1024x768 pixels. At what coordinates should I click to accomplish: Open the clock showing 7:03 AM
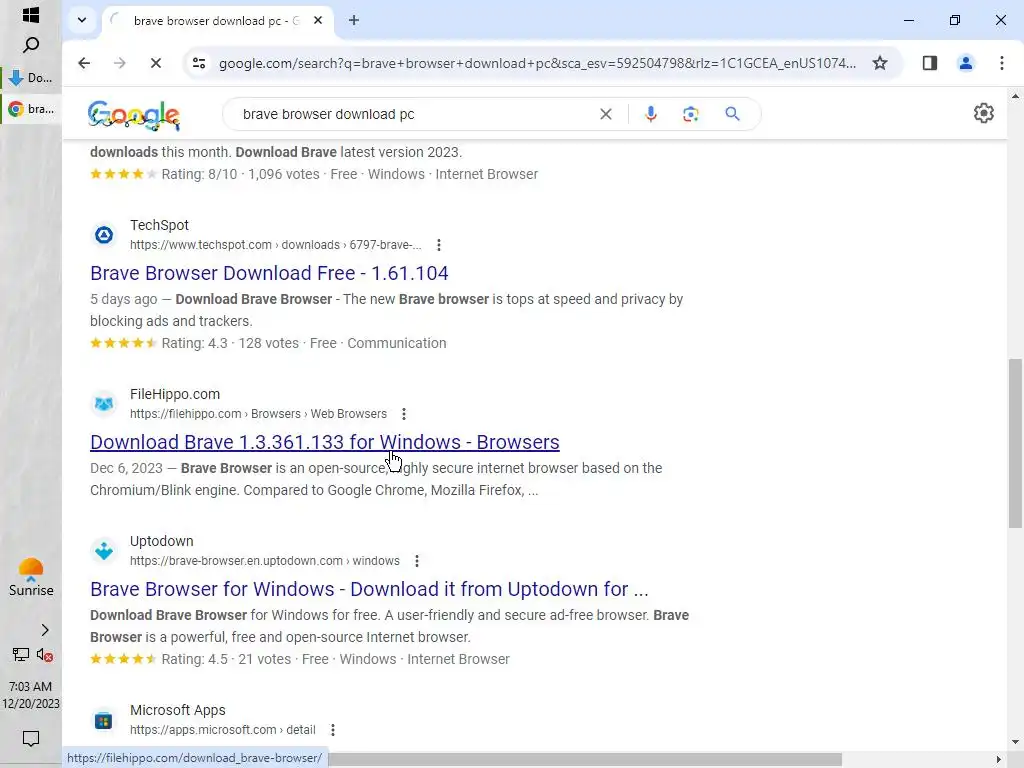point(31,696)
